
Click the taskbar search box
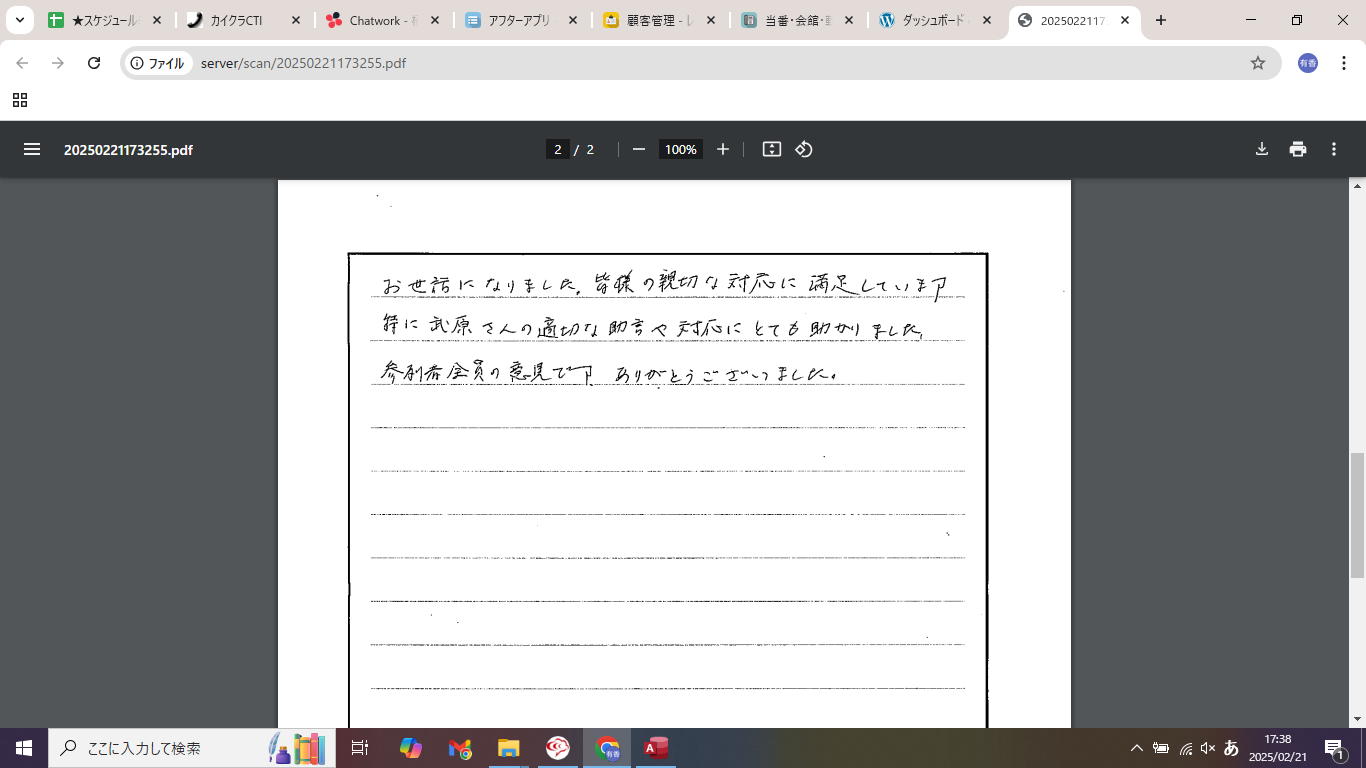(x=190, y=748)
